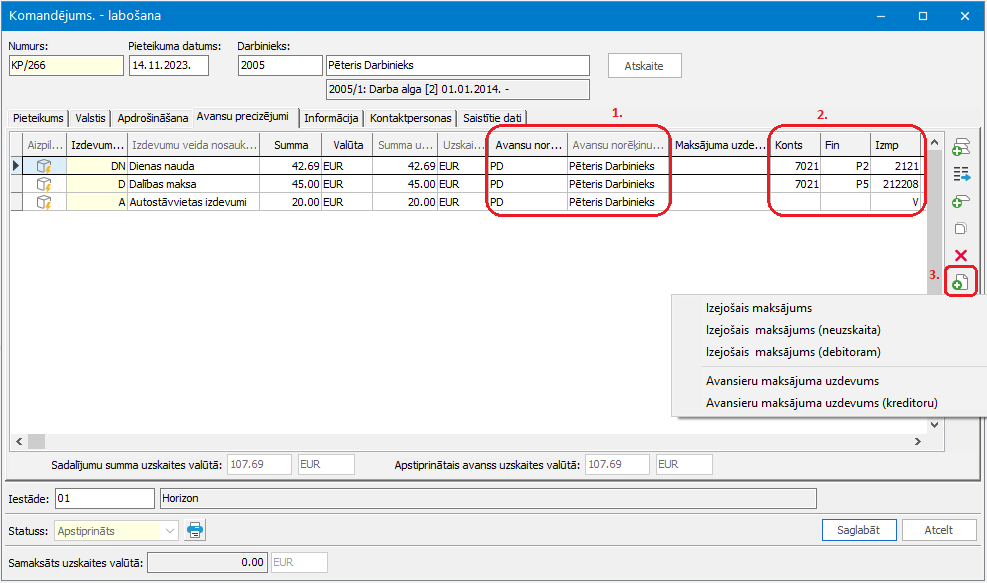Click the Izmp cell 2121
987x583 pixels.
(896, 166)
